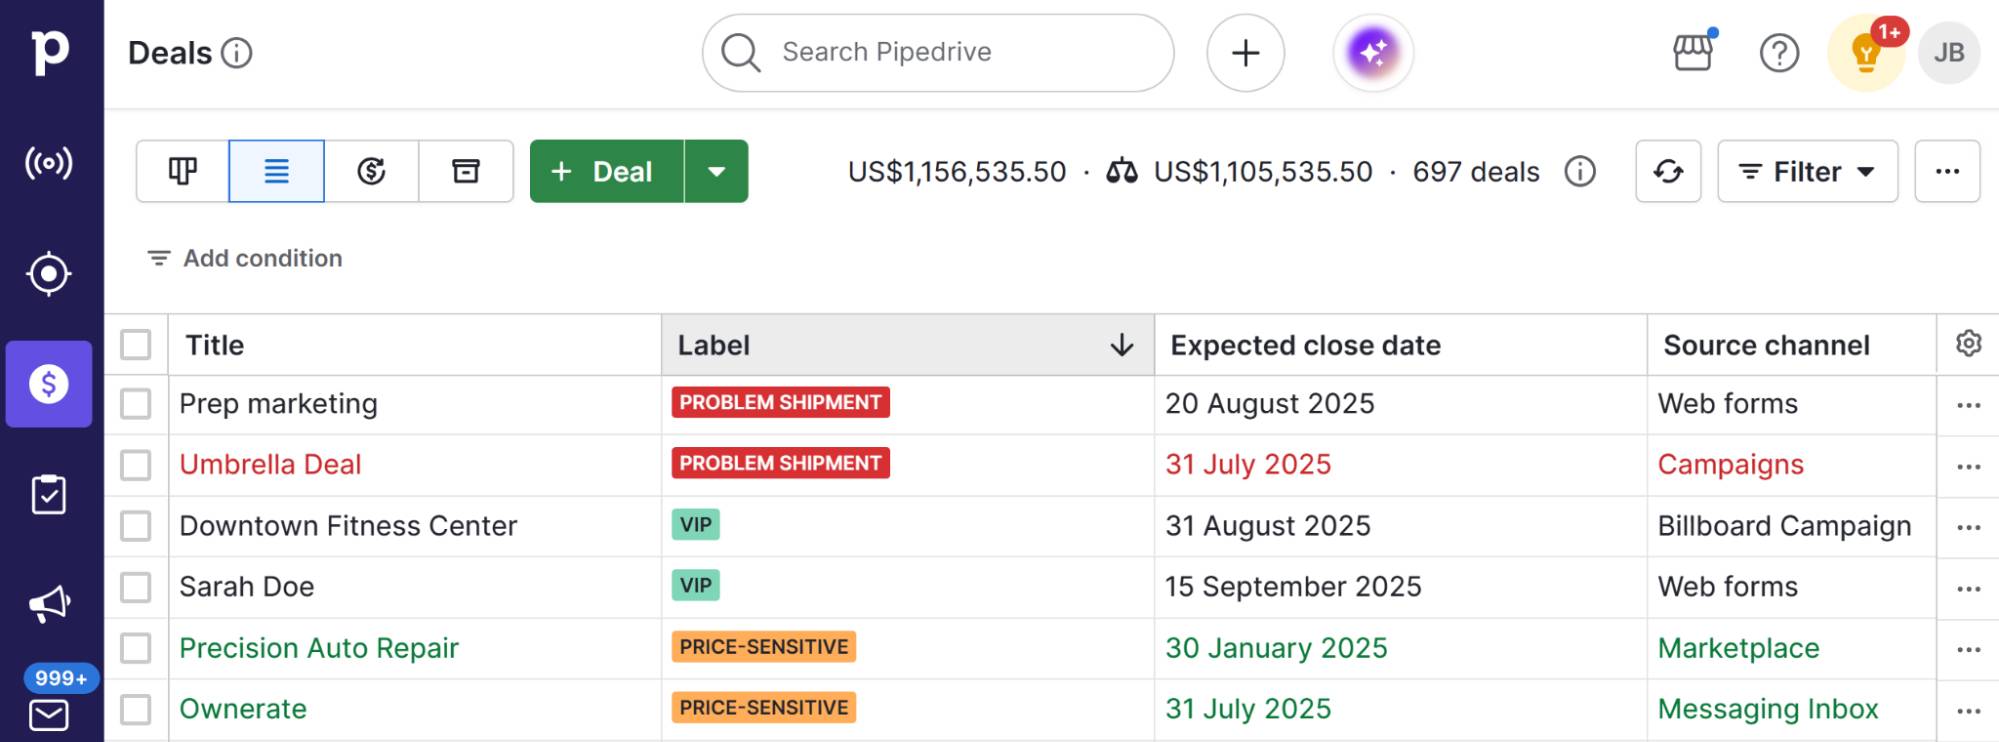Screen dimensions: 1999x742
Task: Open the forecast view icon
Action: pos(371,171)
